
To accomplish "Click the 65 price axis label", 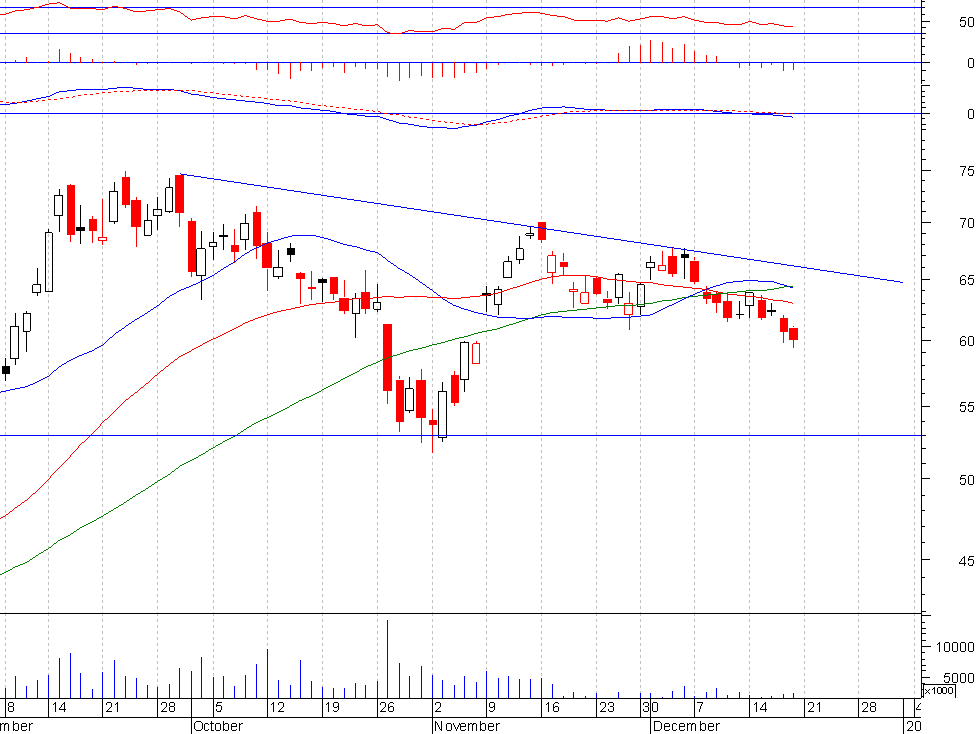I will (966, 281).
